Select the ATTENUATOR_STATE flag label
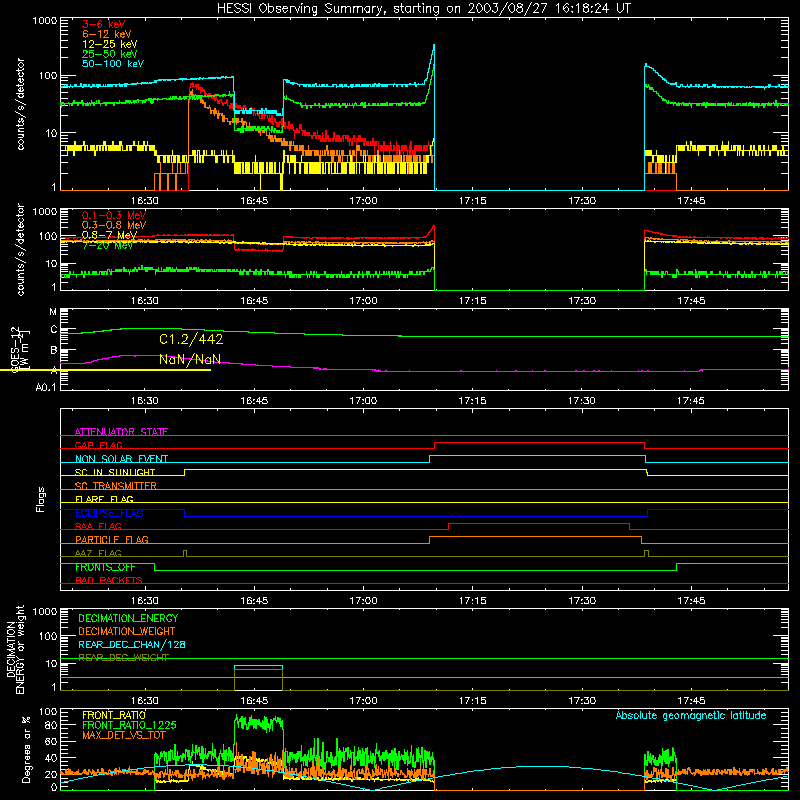The image size is (800, 800). (121, 432)
